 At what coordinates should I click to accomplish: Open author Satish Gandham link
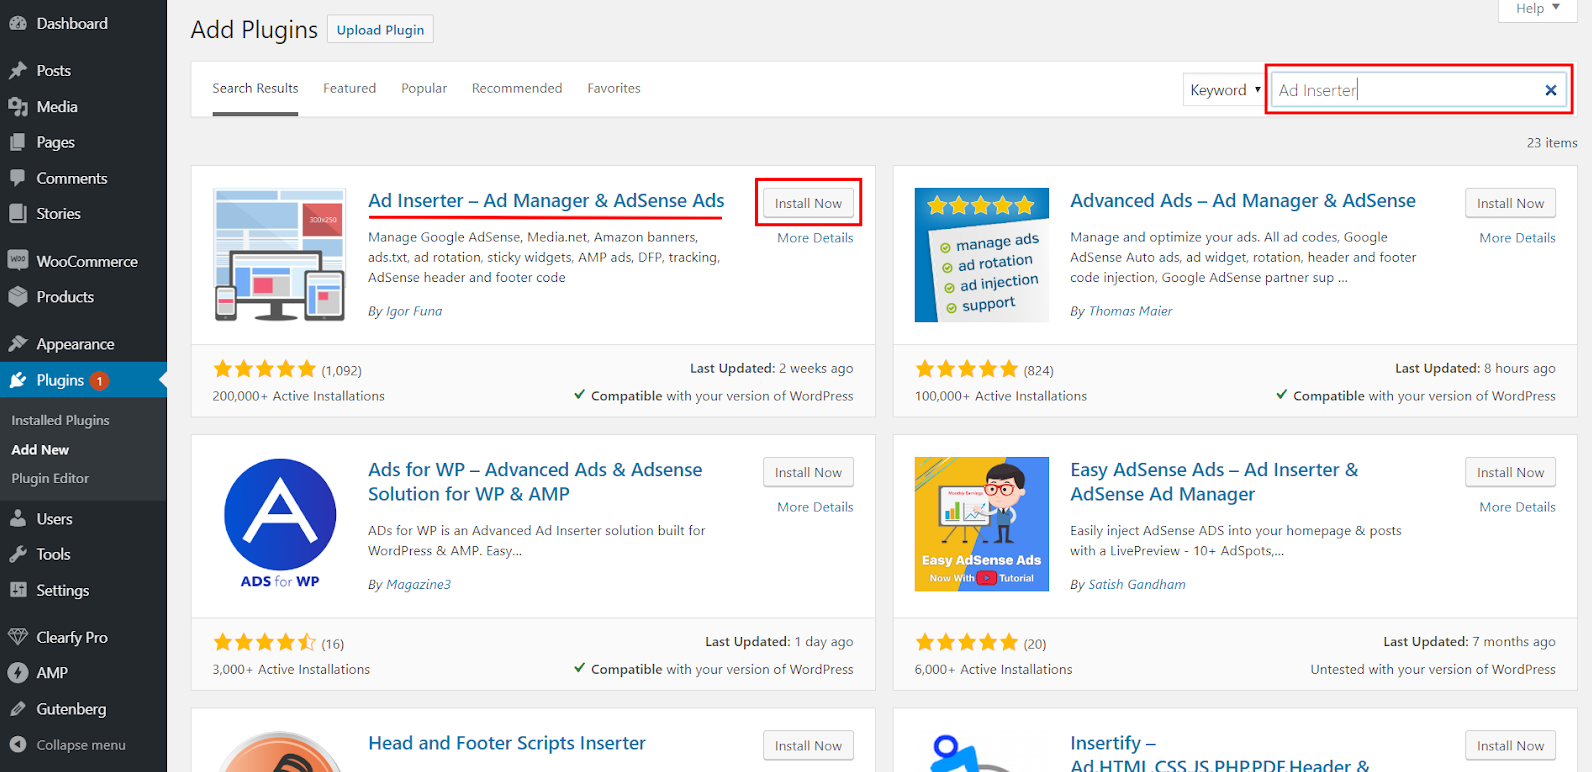click(1137, 584)
